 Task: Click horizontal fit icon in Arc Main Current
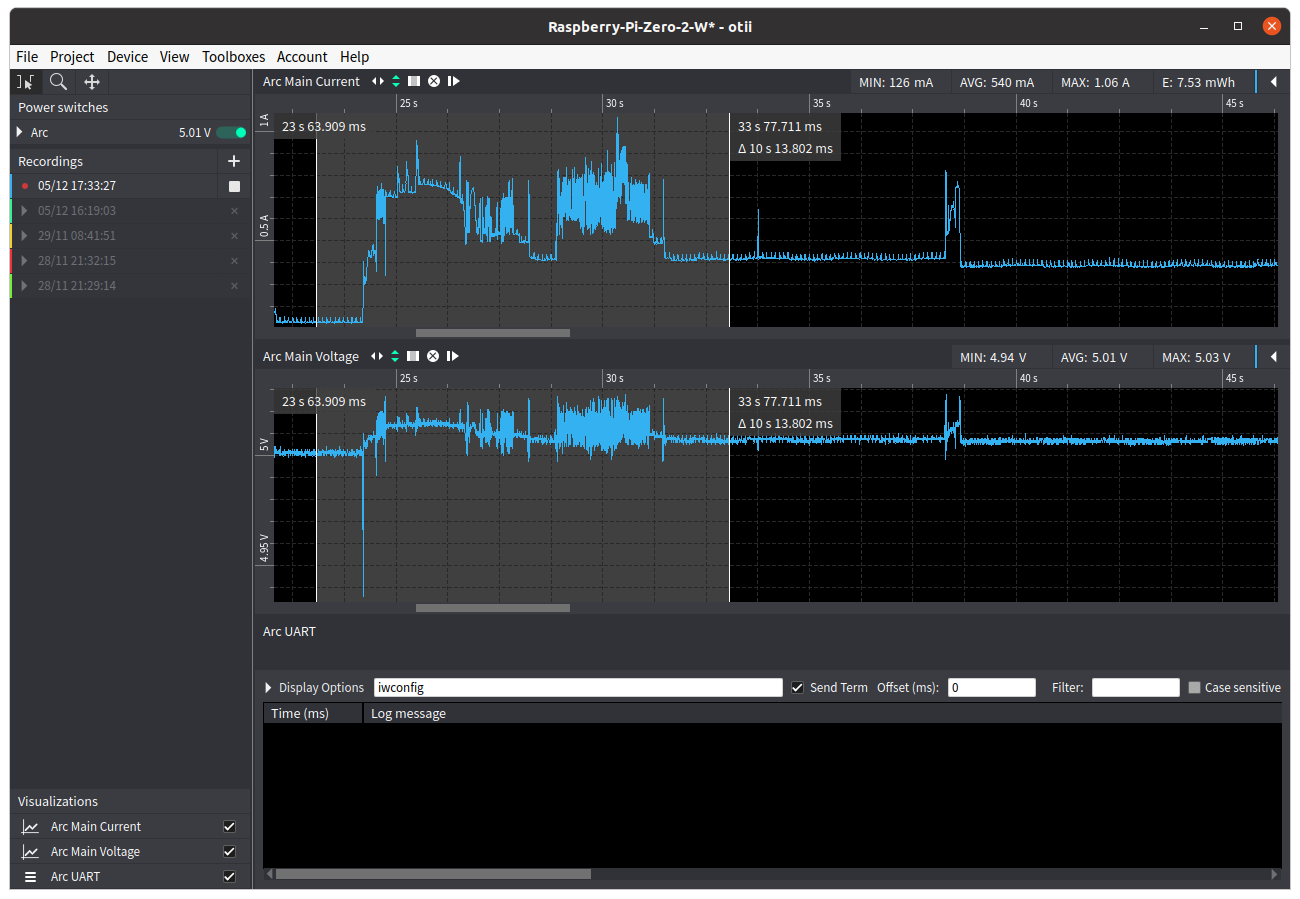377,82
